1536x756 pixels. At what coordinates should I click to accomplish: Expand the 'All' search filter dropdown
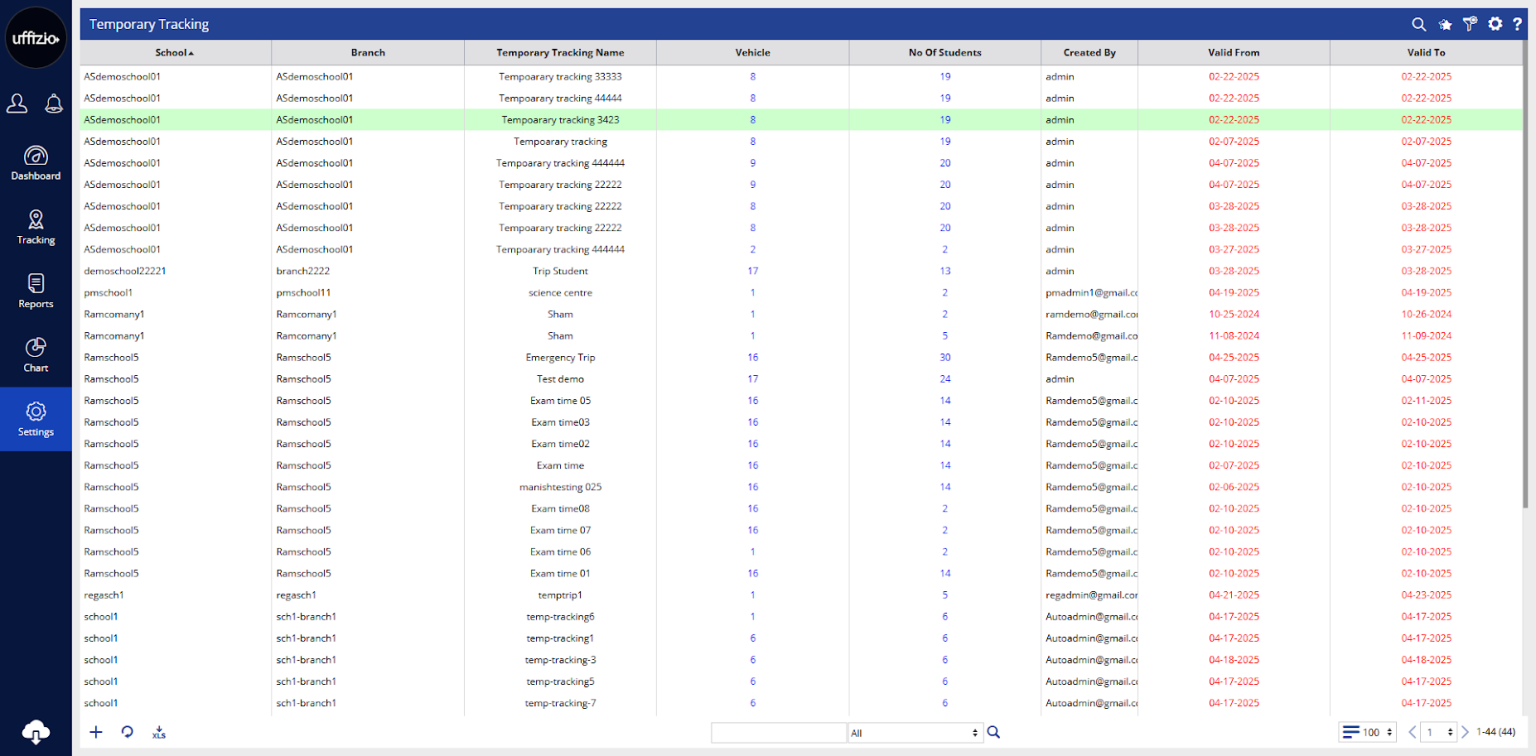(914, 733)
